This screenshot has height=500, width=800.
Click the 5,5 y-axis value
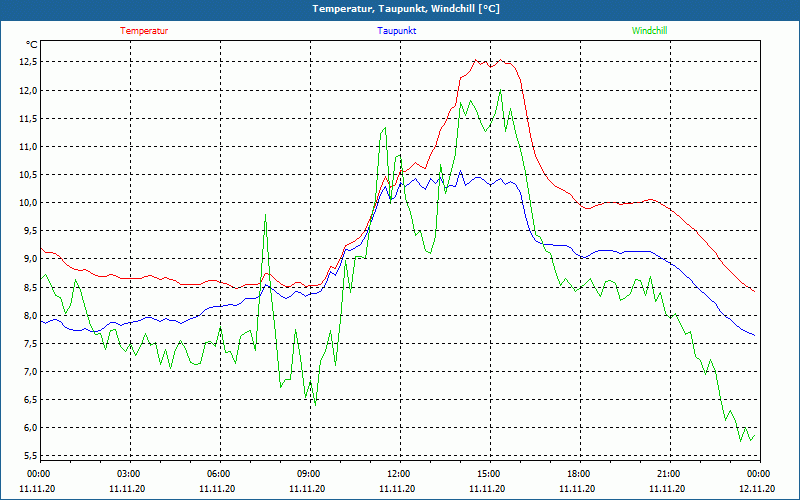pyautogui.click(x=31, y=456)
